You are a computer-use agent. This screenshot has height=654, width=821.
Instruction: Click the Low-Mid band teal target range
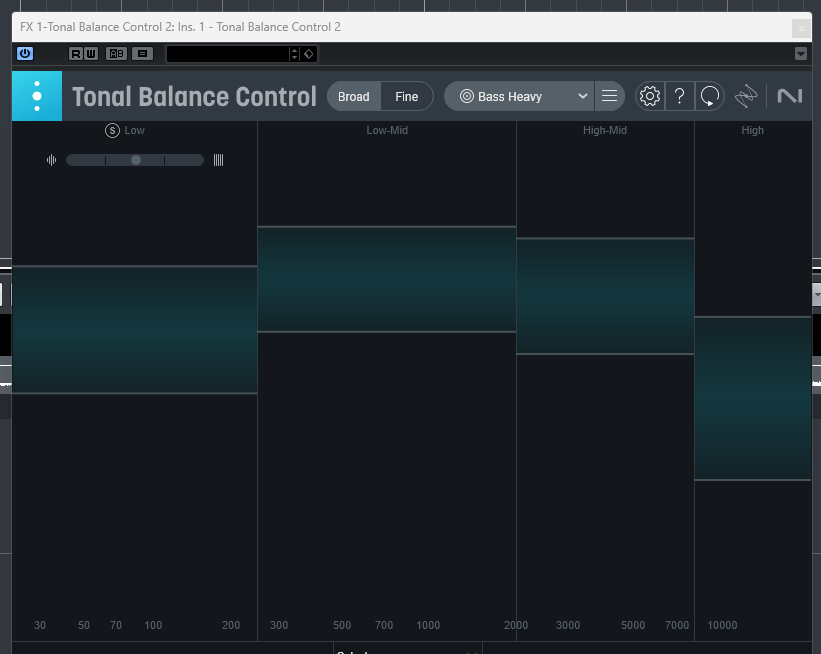coord(387,279)
